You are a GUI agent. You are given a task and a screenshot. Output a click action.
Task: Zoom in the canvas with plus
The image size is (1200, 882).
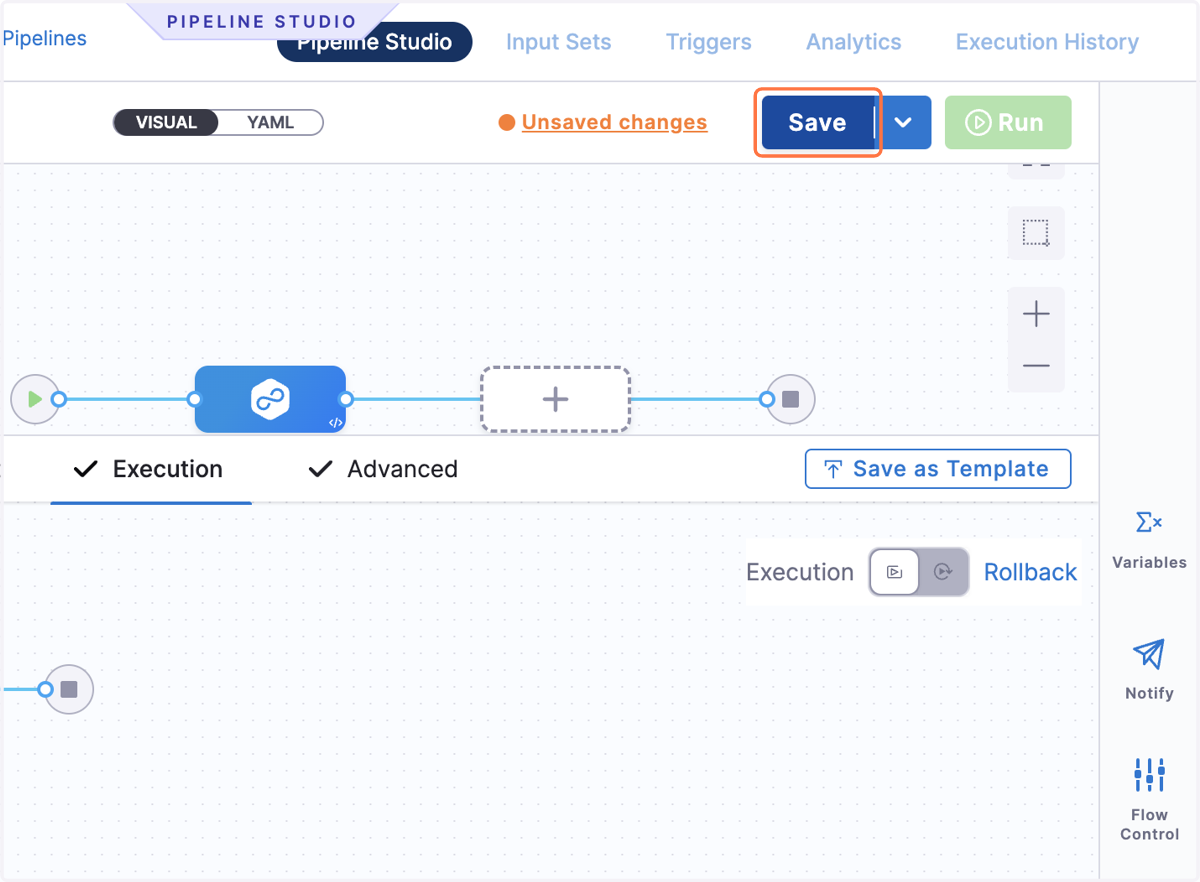(1036, 314)
